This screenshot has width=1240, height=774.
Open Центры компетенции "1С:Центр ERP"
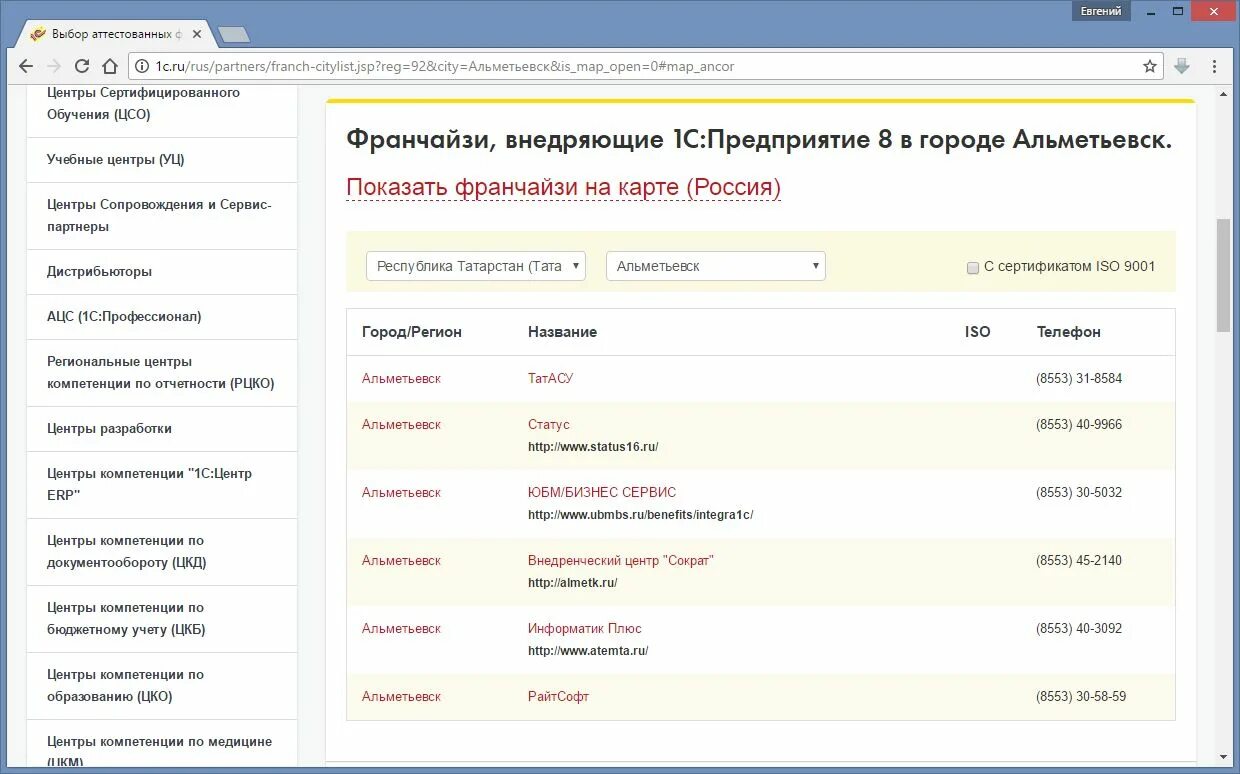click(162, 485)
